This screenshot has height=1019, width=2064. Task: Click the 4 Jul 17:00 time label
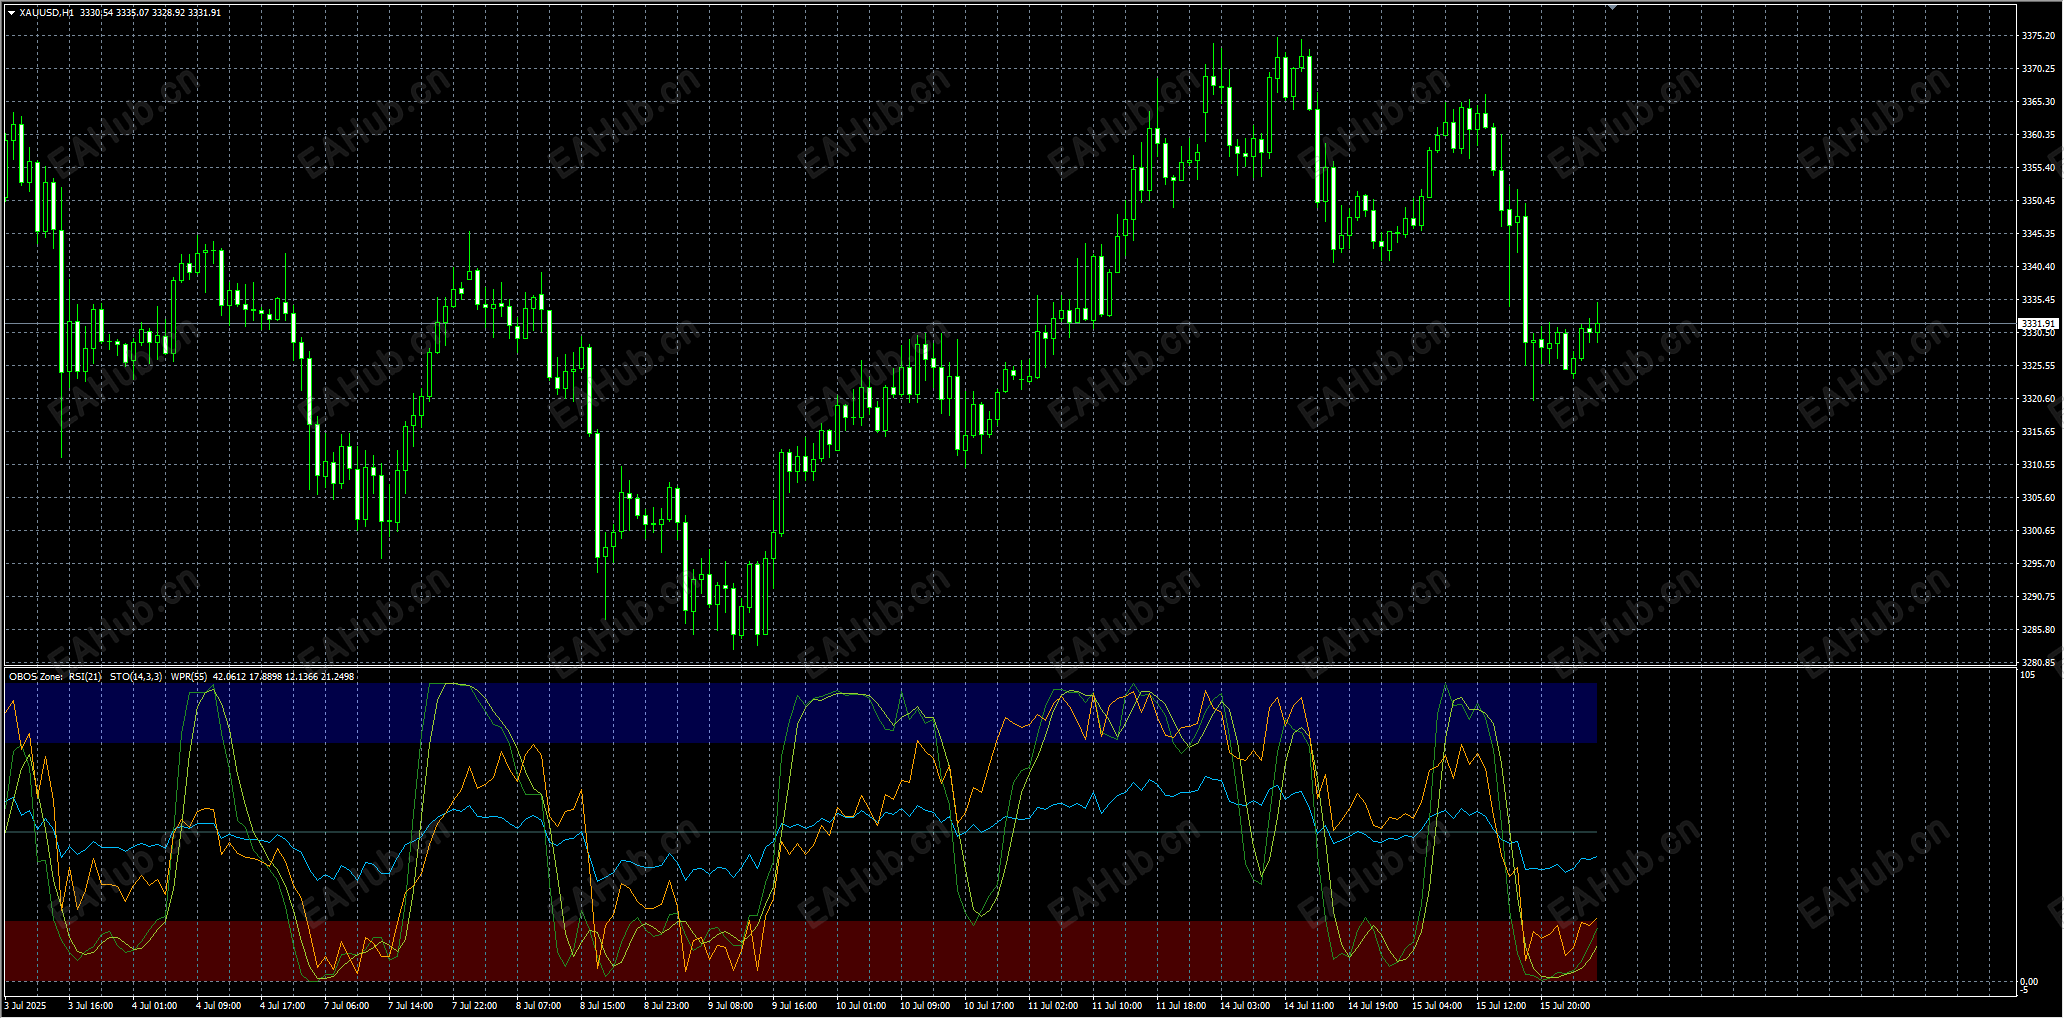pos(283,1006)
